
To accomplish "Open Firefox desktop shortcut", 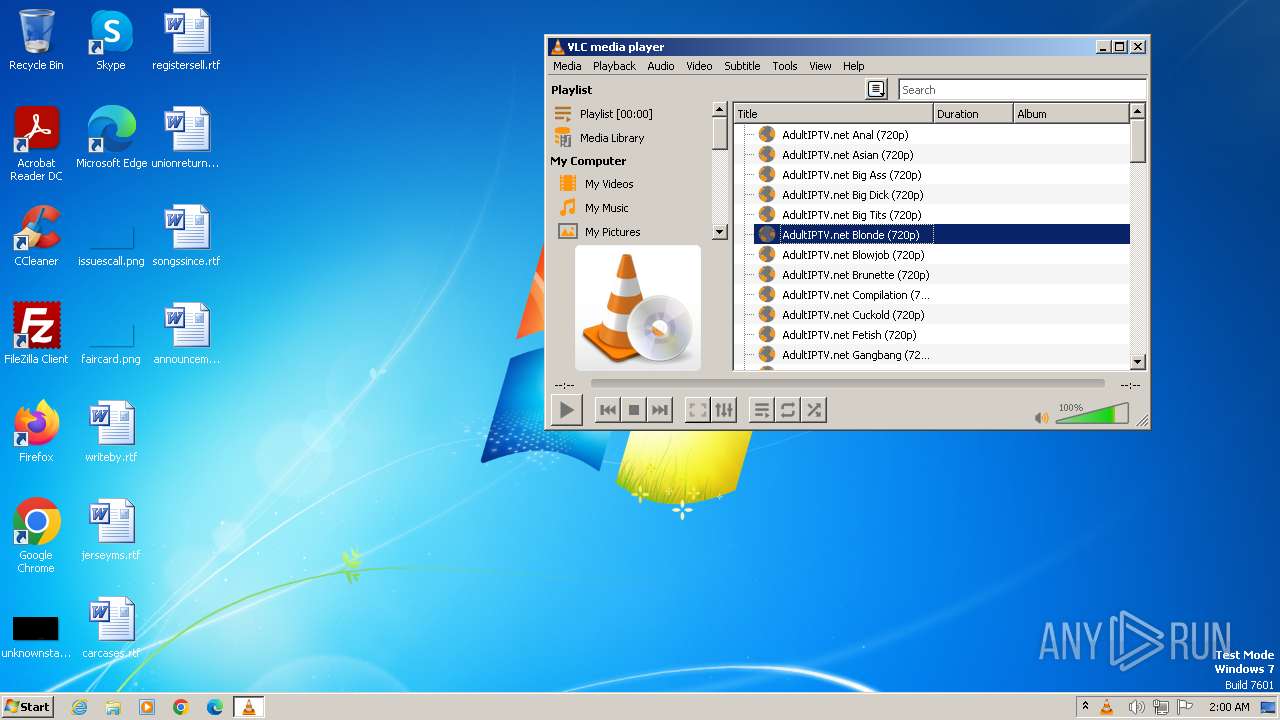I will coord(36,431).
